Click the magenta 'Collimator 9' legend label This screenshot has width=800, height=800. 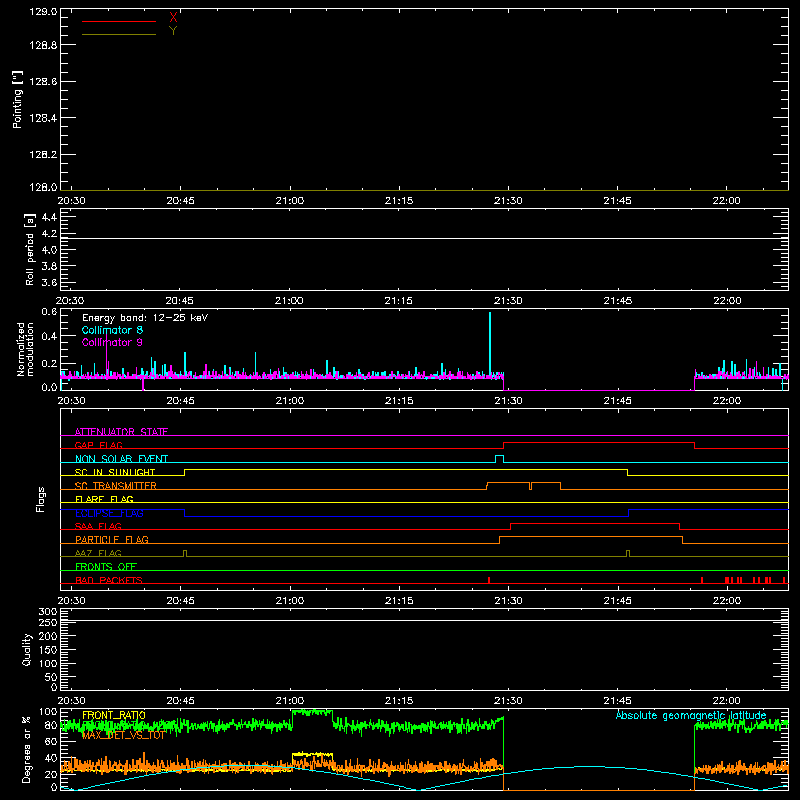tap(112, 342)
